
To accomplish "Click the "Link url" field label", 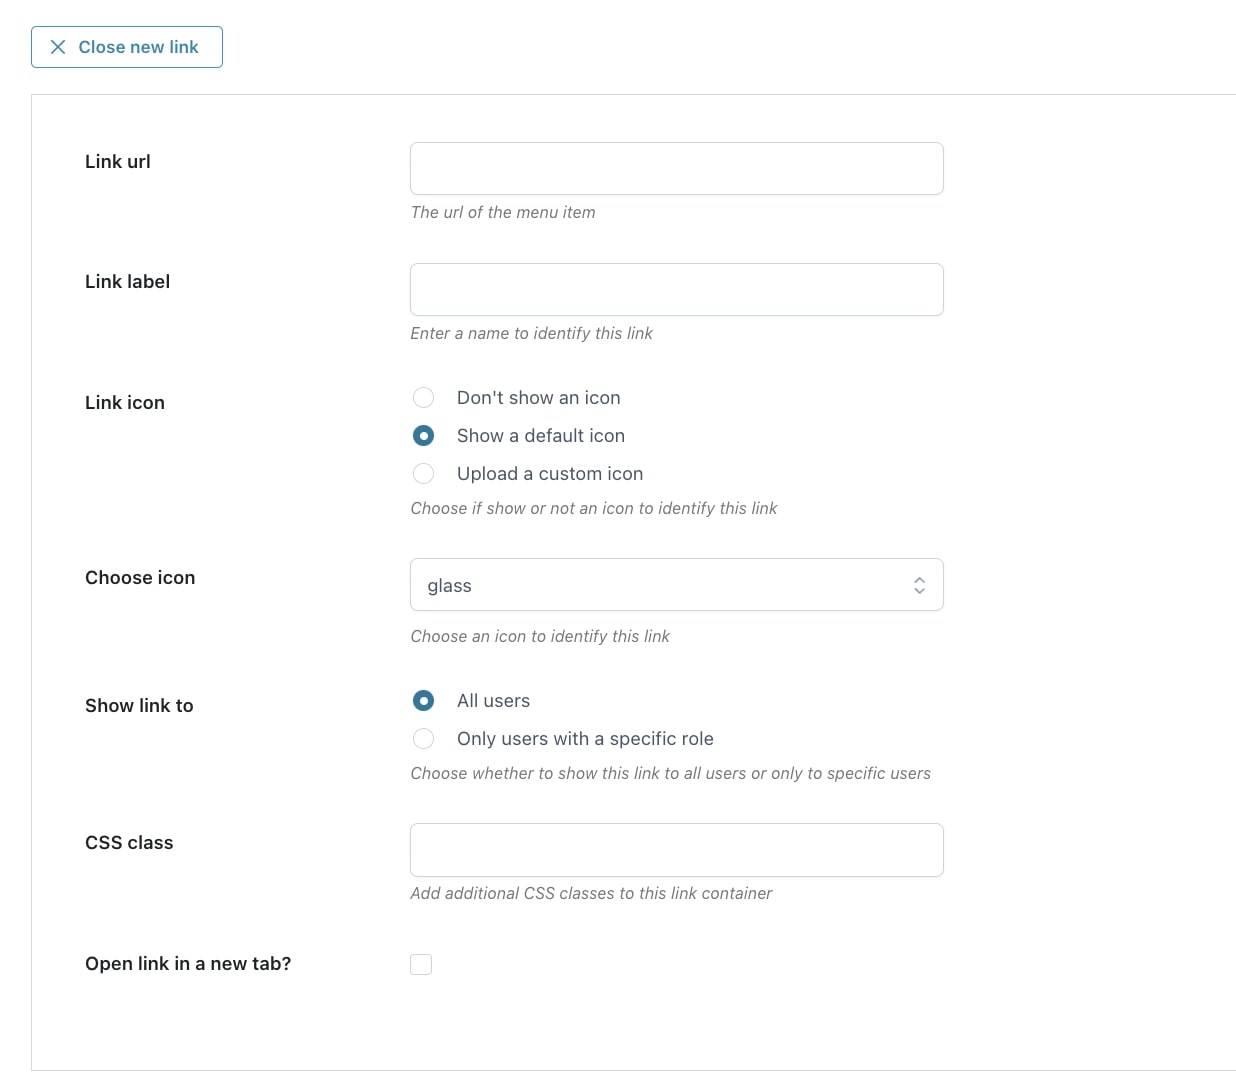I will (x=118, y=162).
